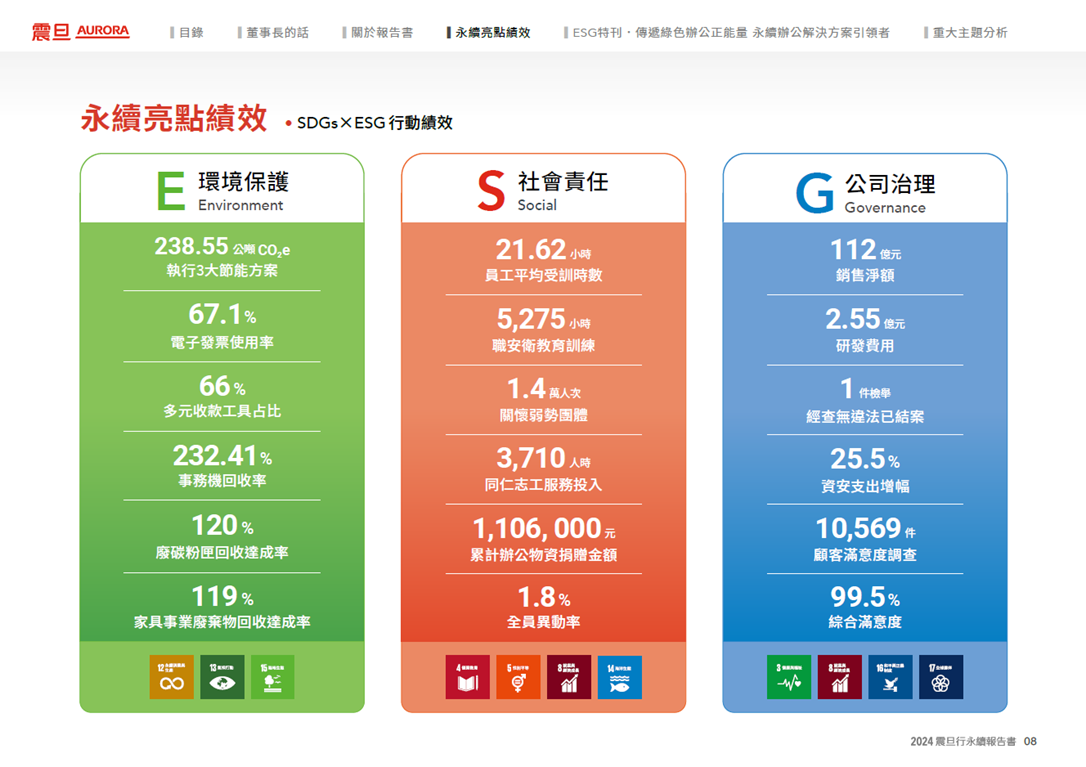This screenshot has height=767, width=1086.
Task: Click the 社會責任 Social heading
Action: [x=563, y=191]
